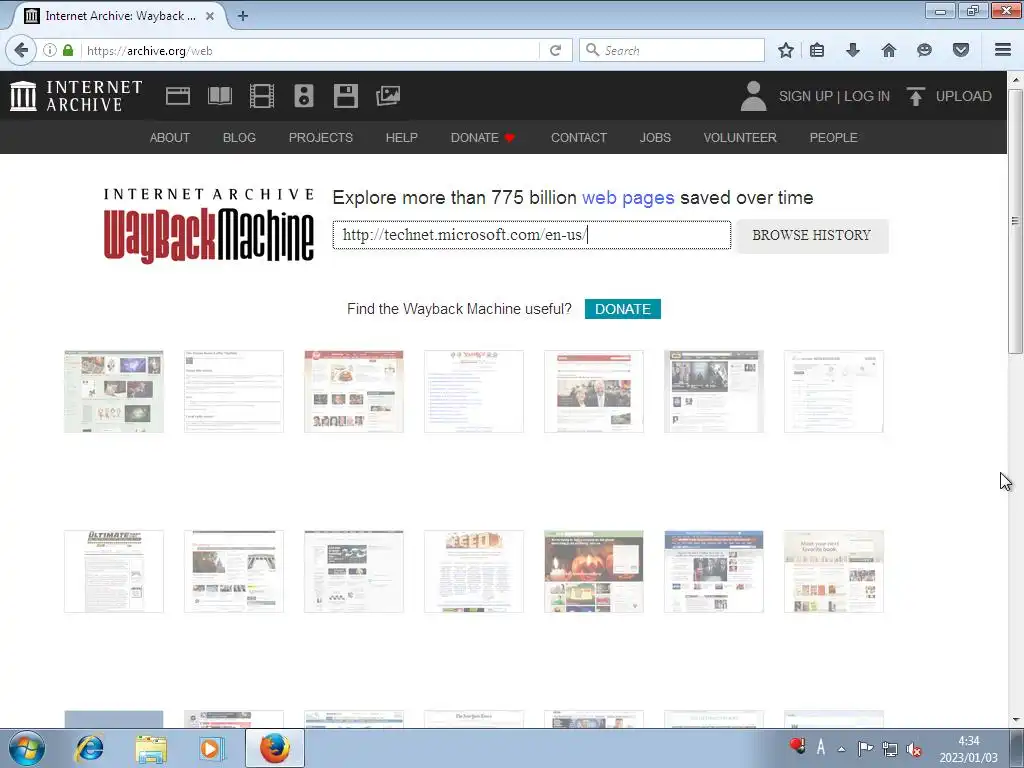Image resolution: width=1024 pixels, height=768 pixels.
Task: Open the JOBS menu item
Action: click(655, 138)
